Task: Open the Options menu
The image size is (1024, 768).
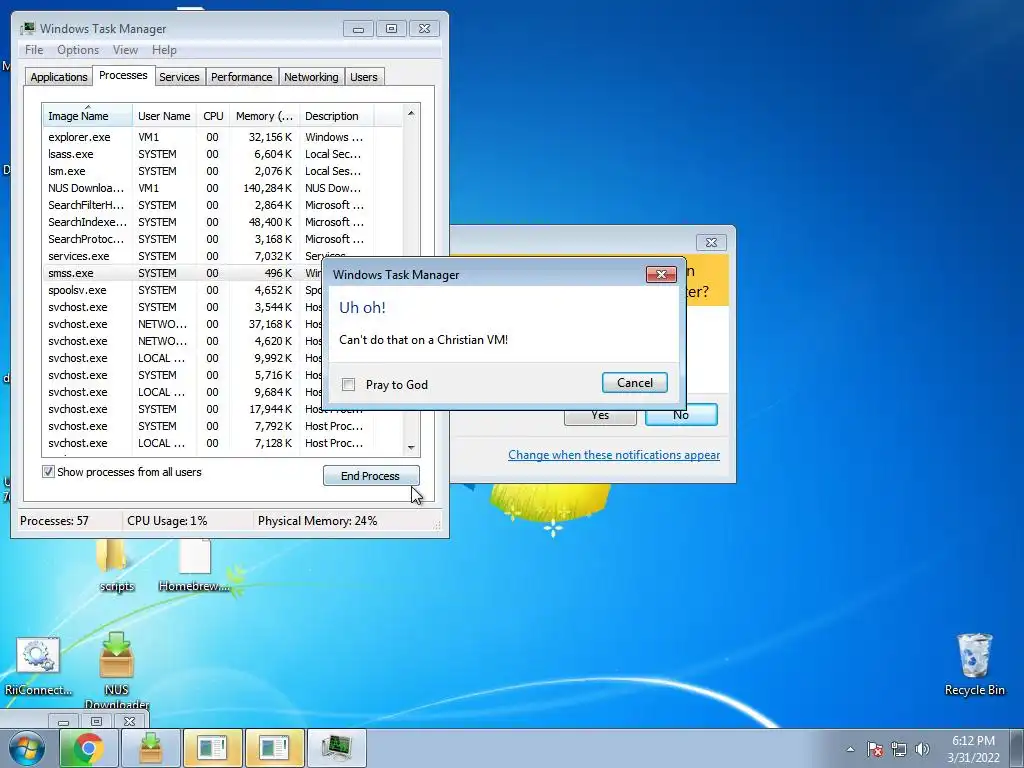Action: point(78,50)
